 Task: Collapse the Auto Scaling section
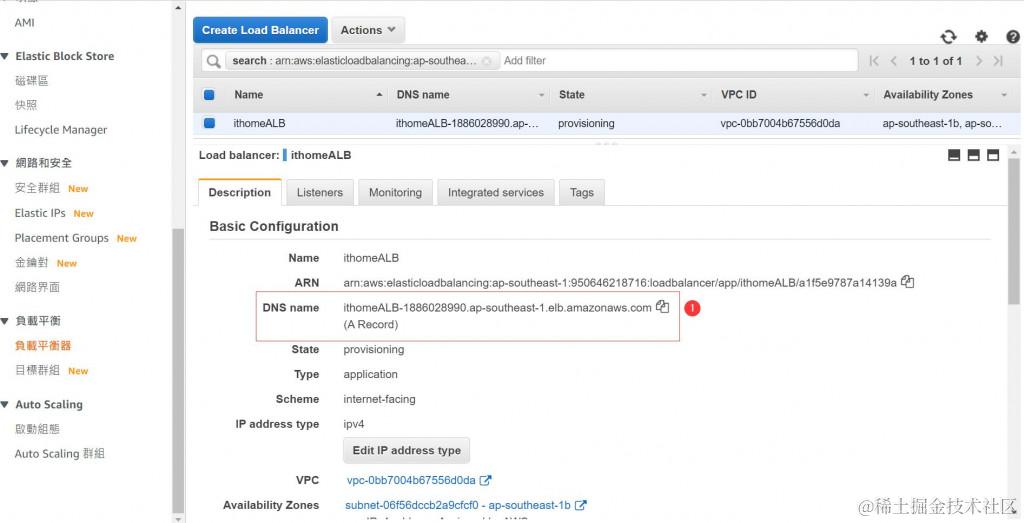(5, 405)
